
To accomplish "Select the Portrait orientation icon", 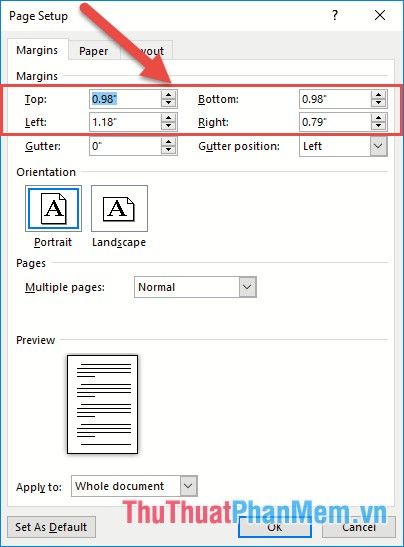I will 53,209.
